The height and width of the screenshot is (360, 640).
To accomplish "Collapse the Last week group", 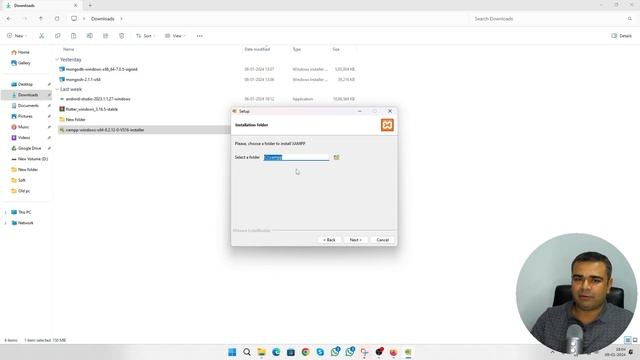I will [57, 89].
